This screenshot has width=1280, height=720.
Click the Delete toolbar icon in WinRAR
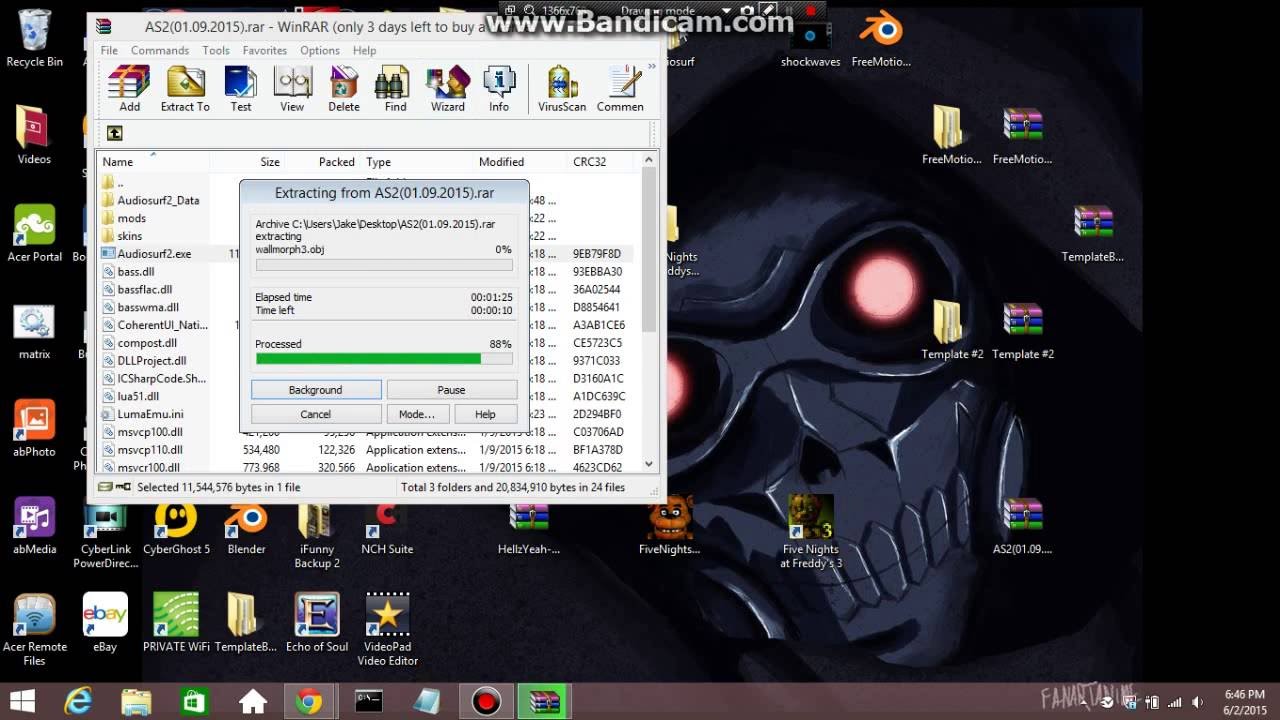[x=343, y=88]
